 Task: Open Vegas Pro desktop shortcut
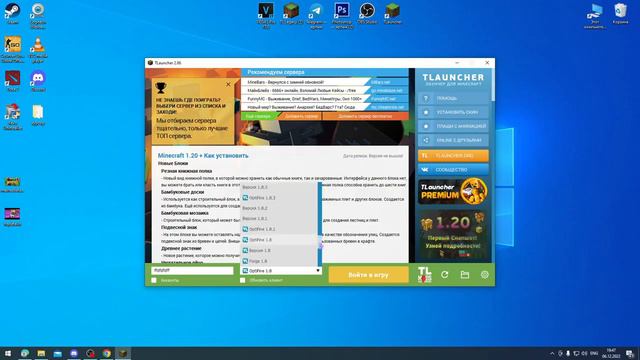[x=266, y=16]
